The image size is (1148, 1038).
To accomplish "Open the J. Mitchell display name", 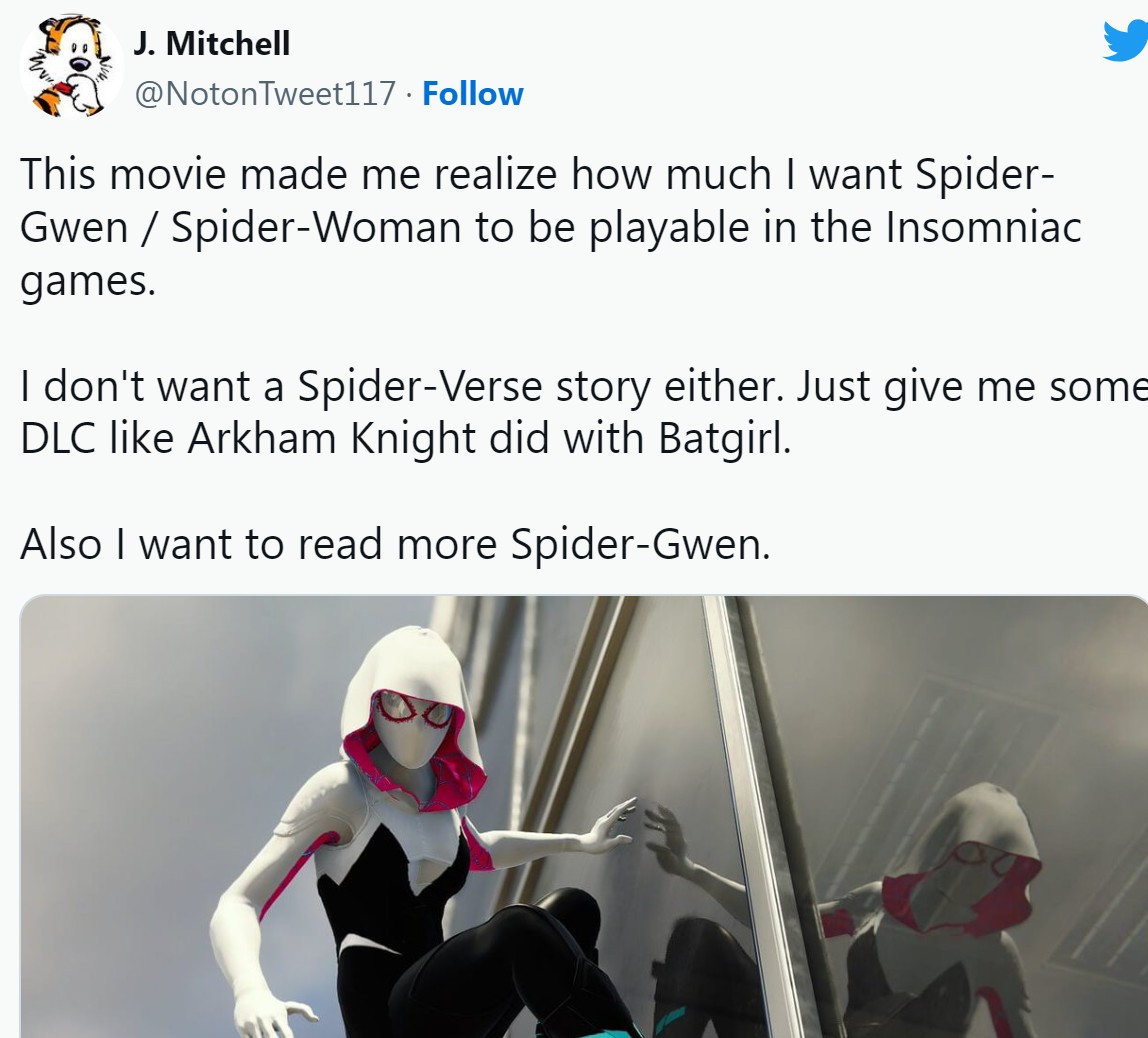I will click(x=212, y=43).
